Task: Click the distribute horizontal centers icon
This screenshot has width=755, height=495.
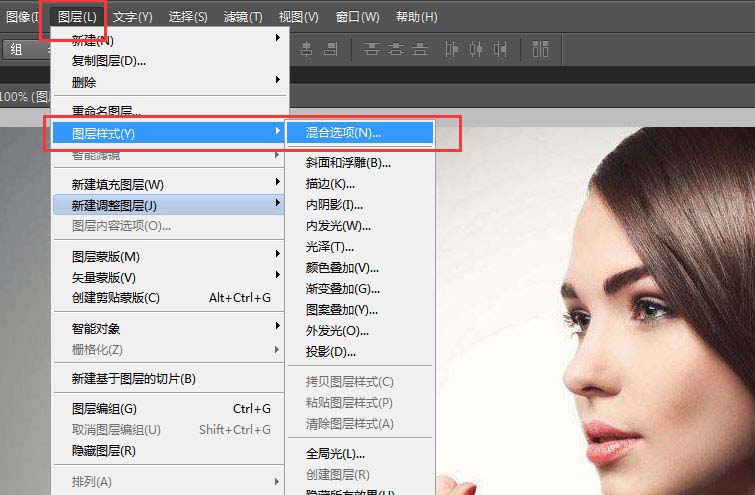Action: [476, 49]
